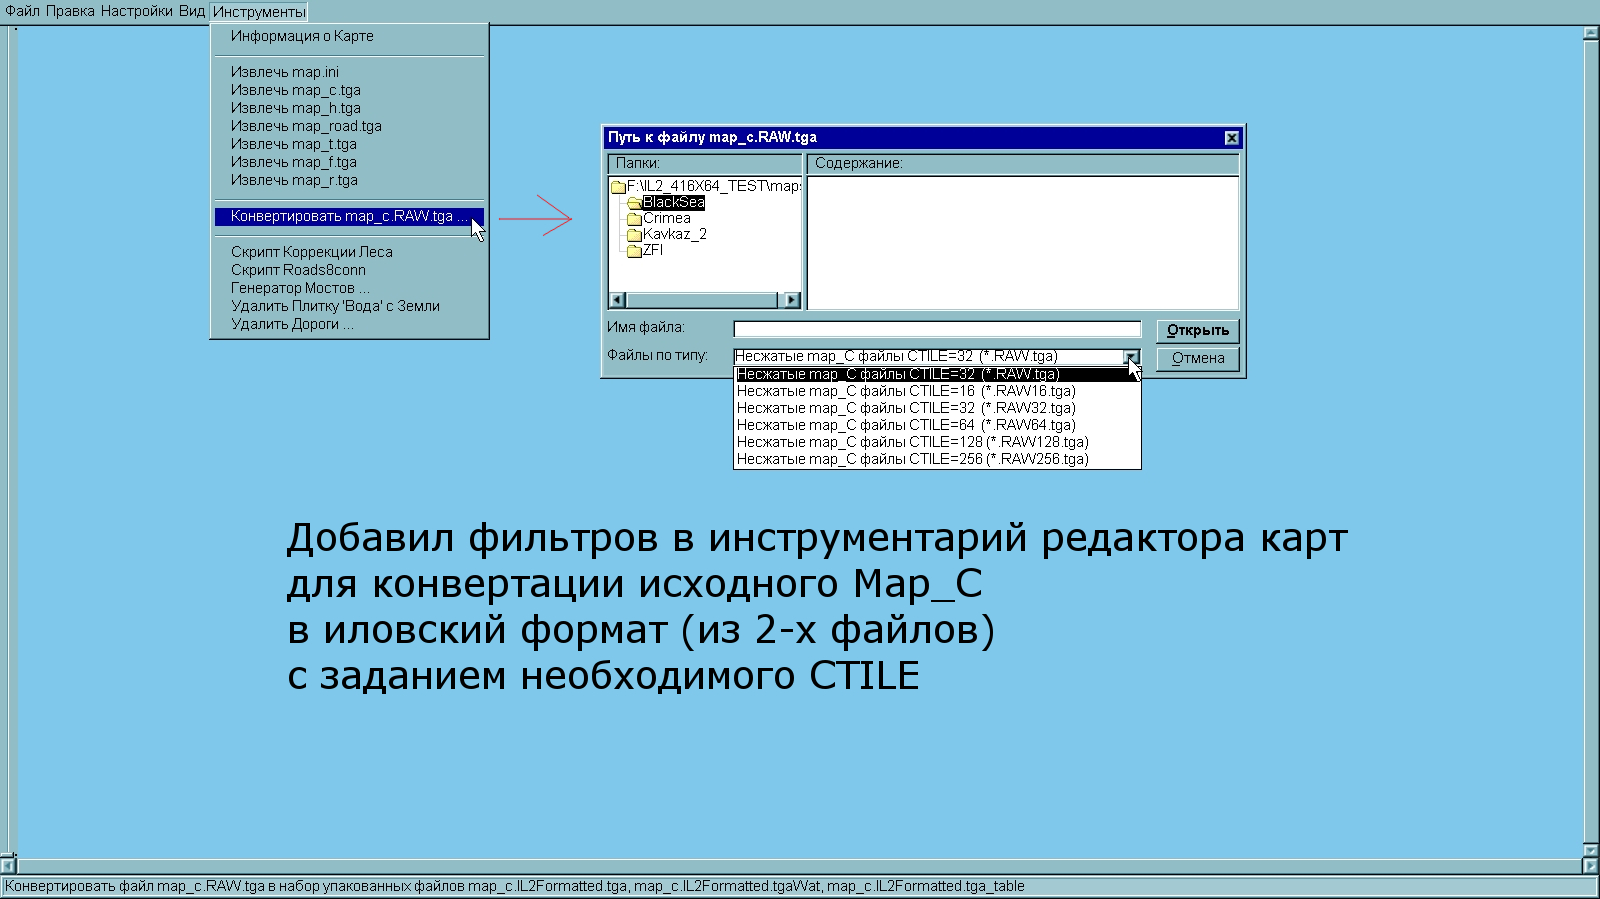Click the root drive folder icon
Image resolution: width=1600 pixels, height=899 pixels.
pos(618,187)
